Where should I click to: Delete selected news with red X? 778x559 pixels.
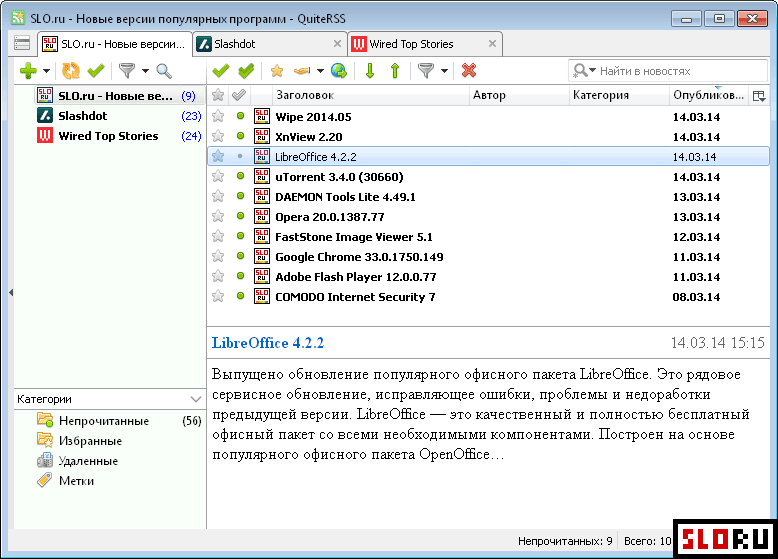pyautogui.click(x=469, y=71)
